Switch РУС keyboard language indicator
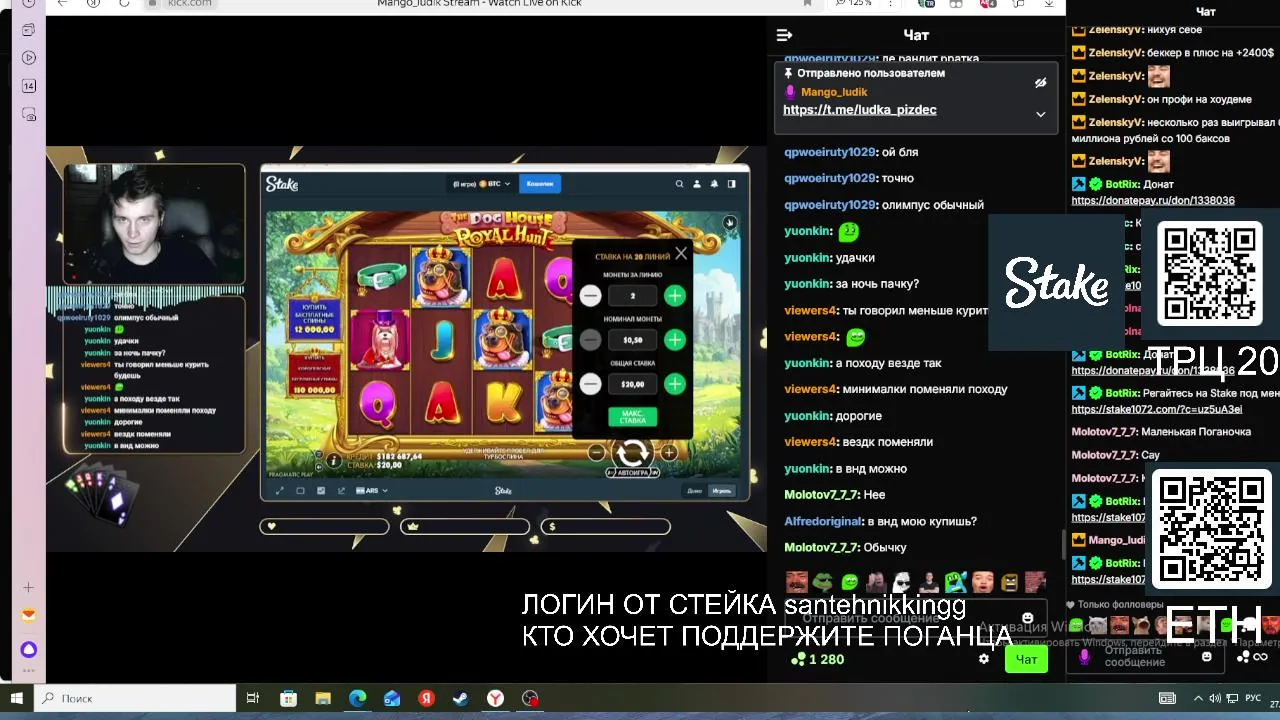Viewport: 1280px width, 720px height. click(1253, 698)
